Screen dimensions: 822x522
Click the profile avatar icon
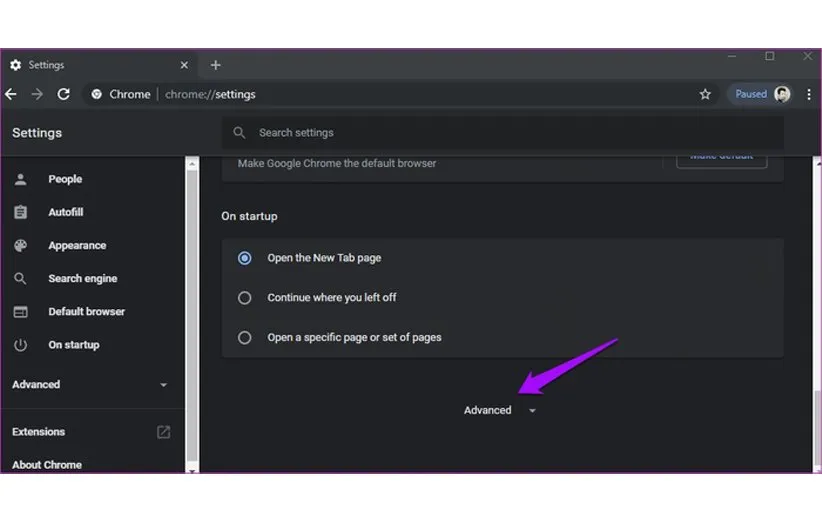(x=782, y=94)
